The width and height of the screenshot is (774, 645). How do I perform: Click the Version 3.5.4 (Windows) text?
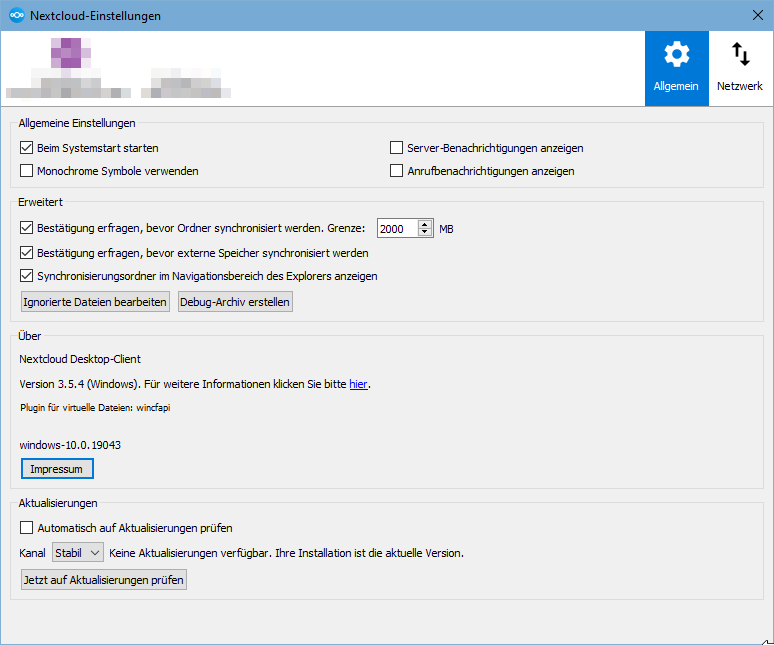pos(78,384)
